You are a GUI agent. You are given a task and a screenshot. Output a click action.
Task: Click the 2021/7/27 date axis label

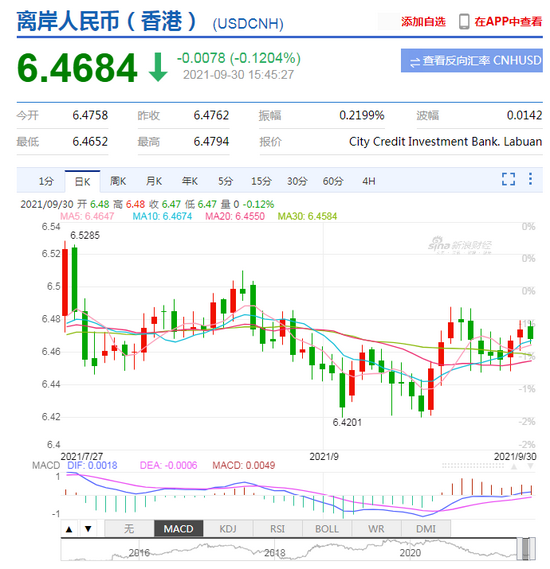point(82,456)
